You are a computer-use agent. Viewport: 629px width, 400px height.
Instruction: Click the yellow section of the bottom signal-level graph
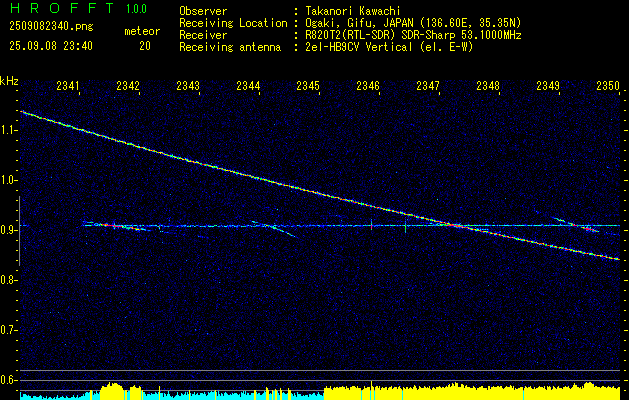[x=472, y=392]
